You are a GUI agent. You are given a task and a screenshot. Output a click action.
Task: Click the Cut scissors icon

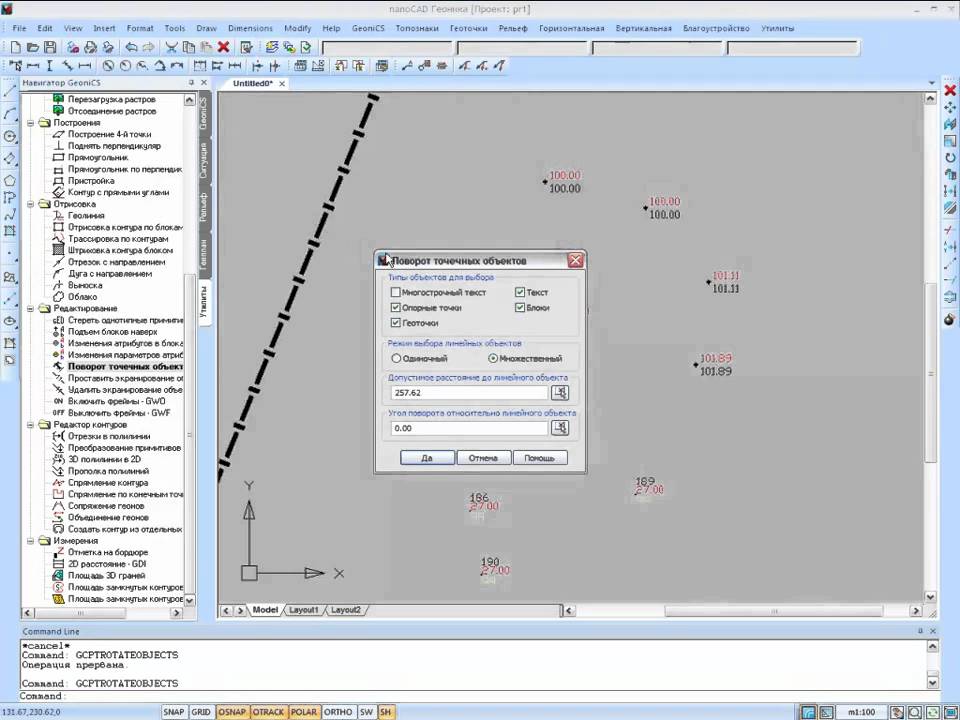pos(172,47)
